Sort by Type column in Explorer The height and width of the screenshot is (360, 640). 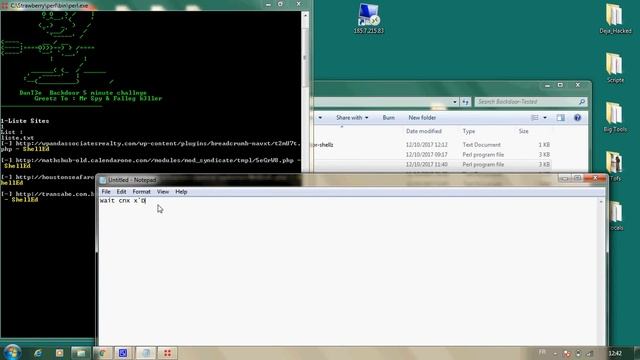pos(469,131)
